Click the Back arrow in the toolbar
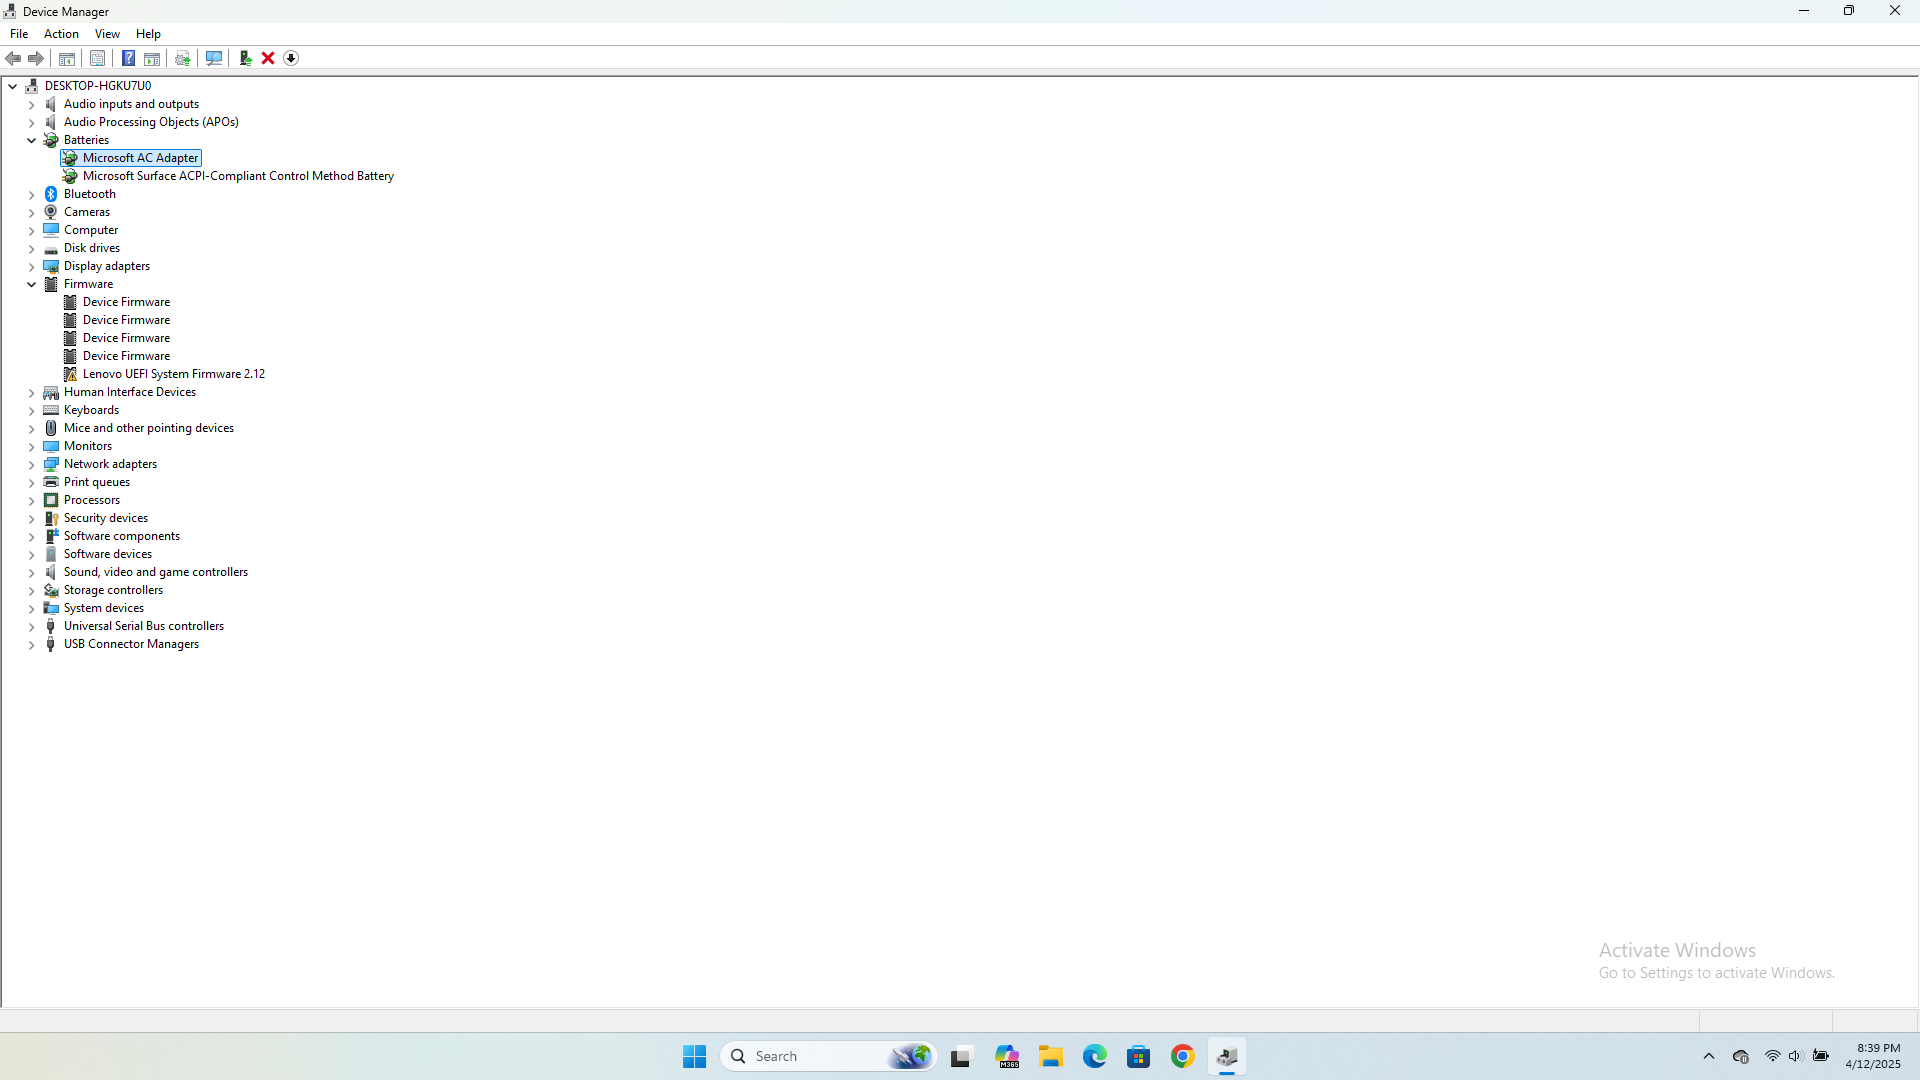This screenshot has width=1920, height=1080. tap(14, 58)
